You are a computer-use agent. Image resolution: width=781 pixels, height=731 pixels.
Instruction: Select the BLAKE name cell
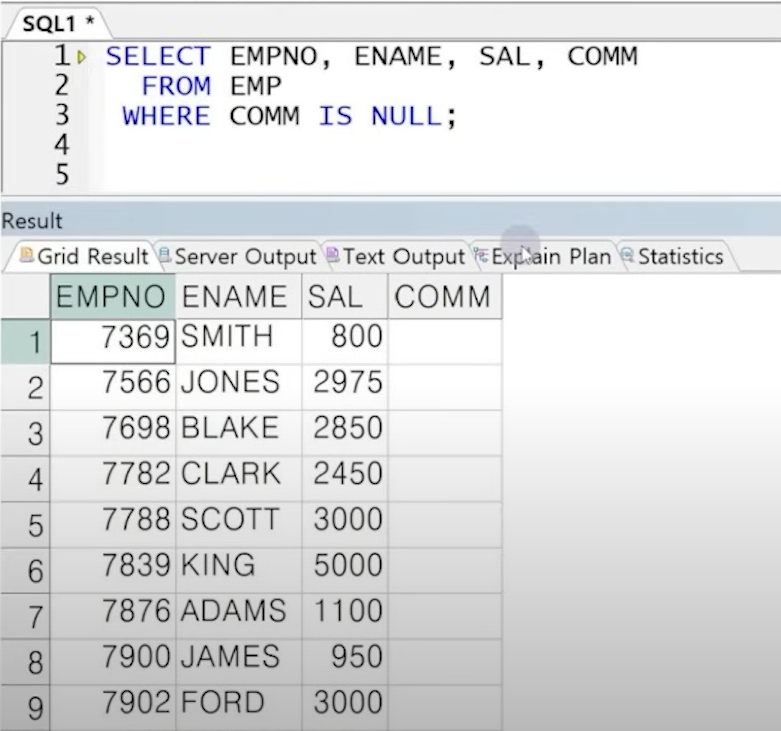(x=239, y=433)
